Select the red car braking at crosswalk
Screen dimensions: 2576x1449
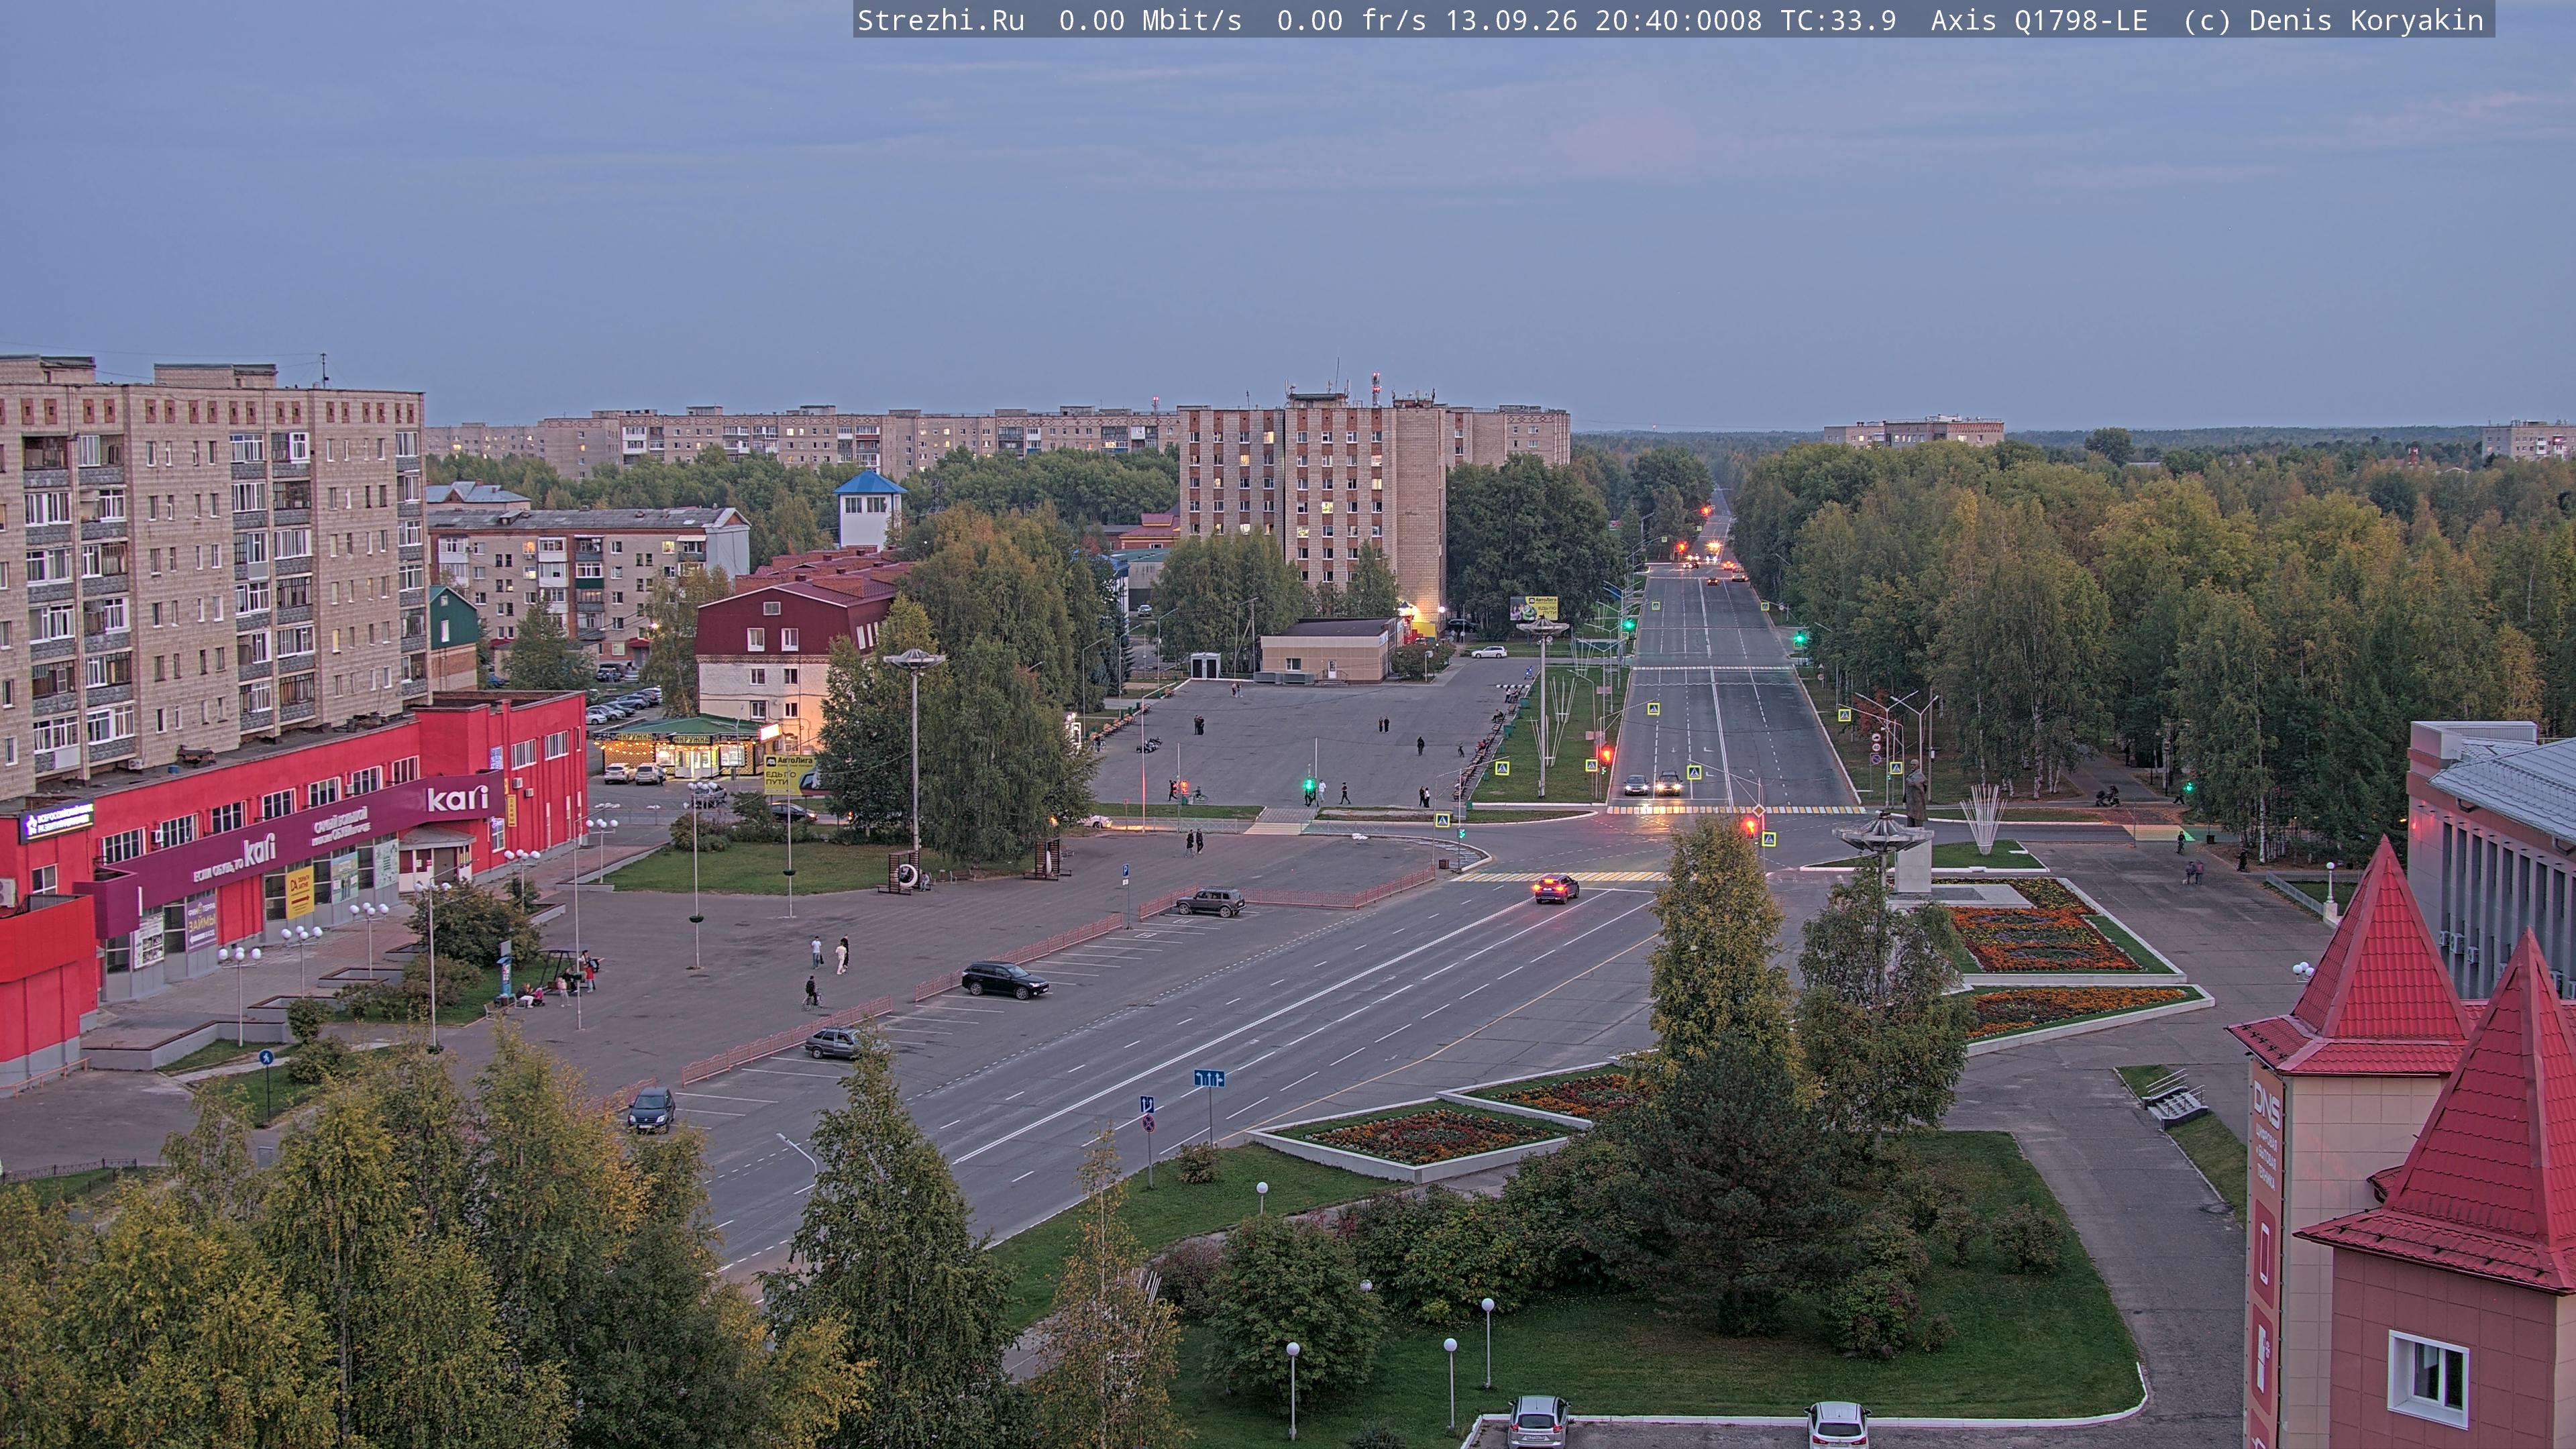click(1556, 887)
